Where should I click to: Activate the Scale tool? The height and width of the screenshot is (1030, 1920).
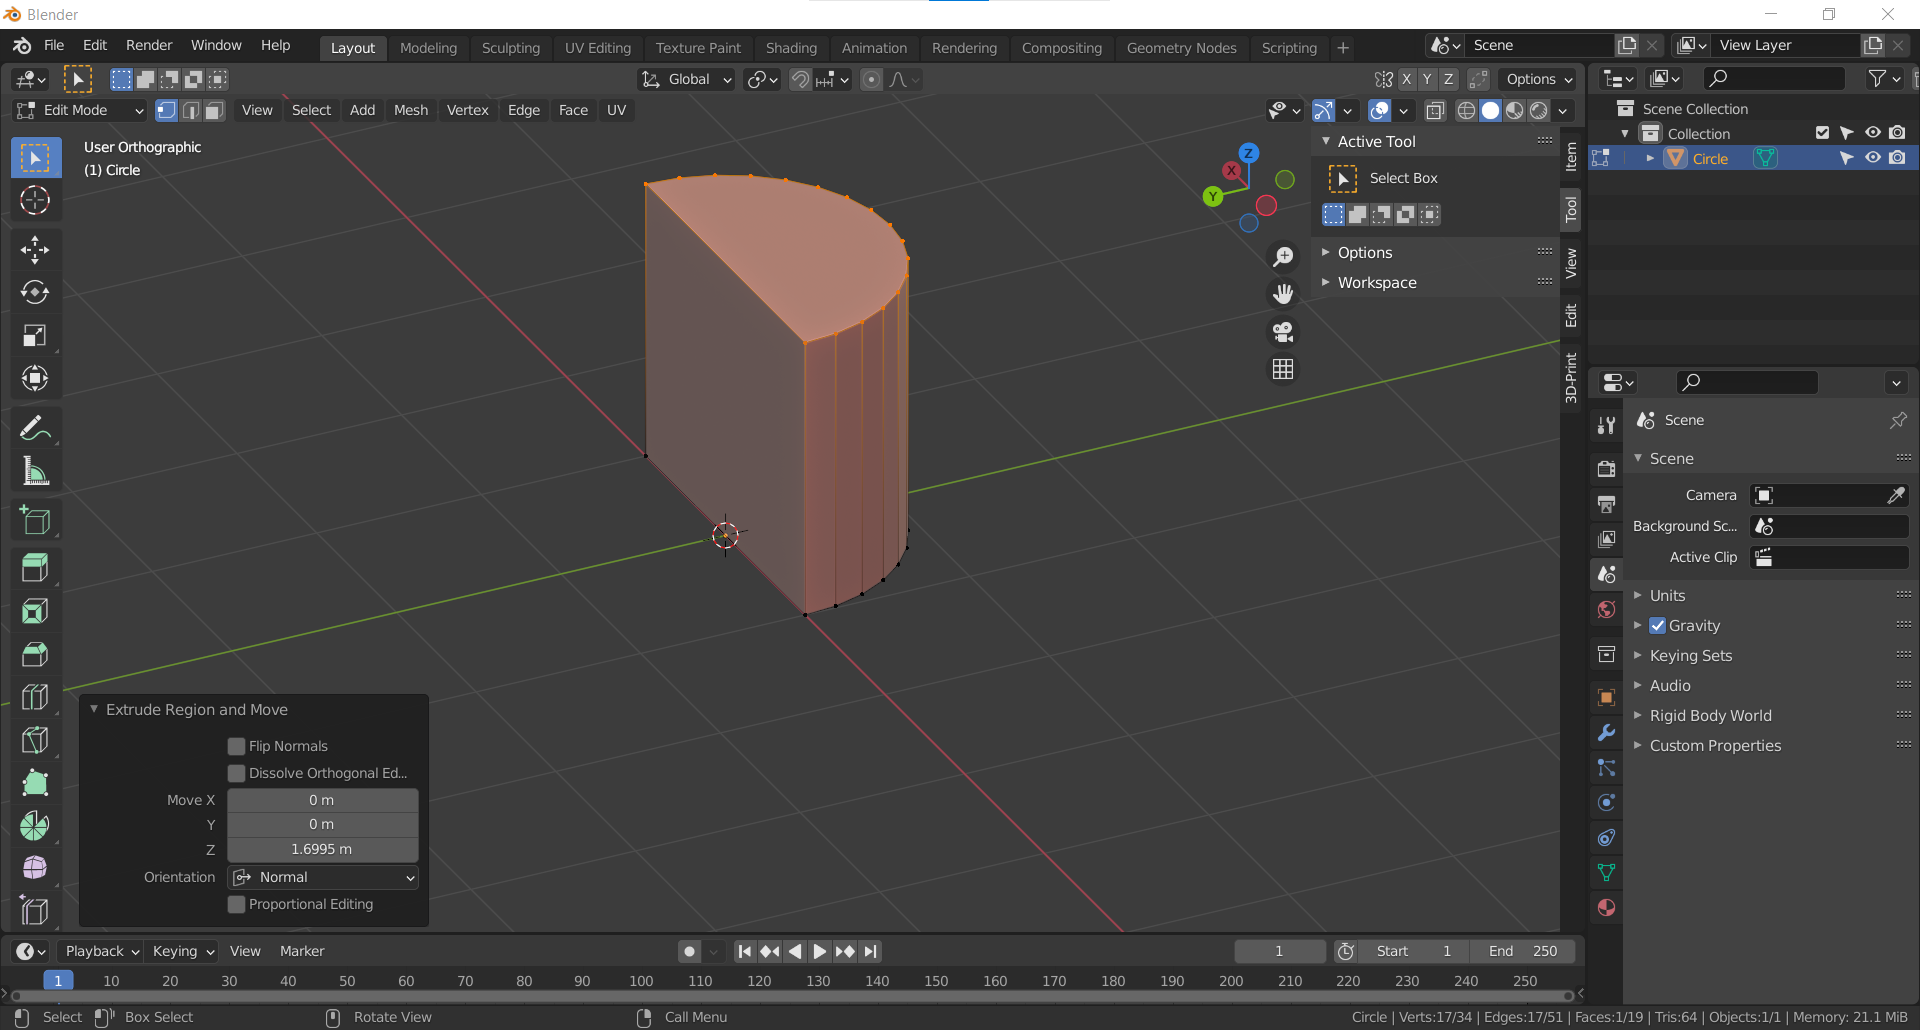click(x=35, y=335)
